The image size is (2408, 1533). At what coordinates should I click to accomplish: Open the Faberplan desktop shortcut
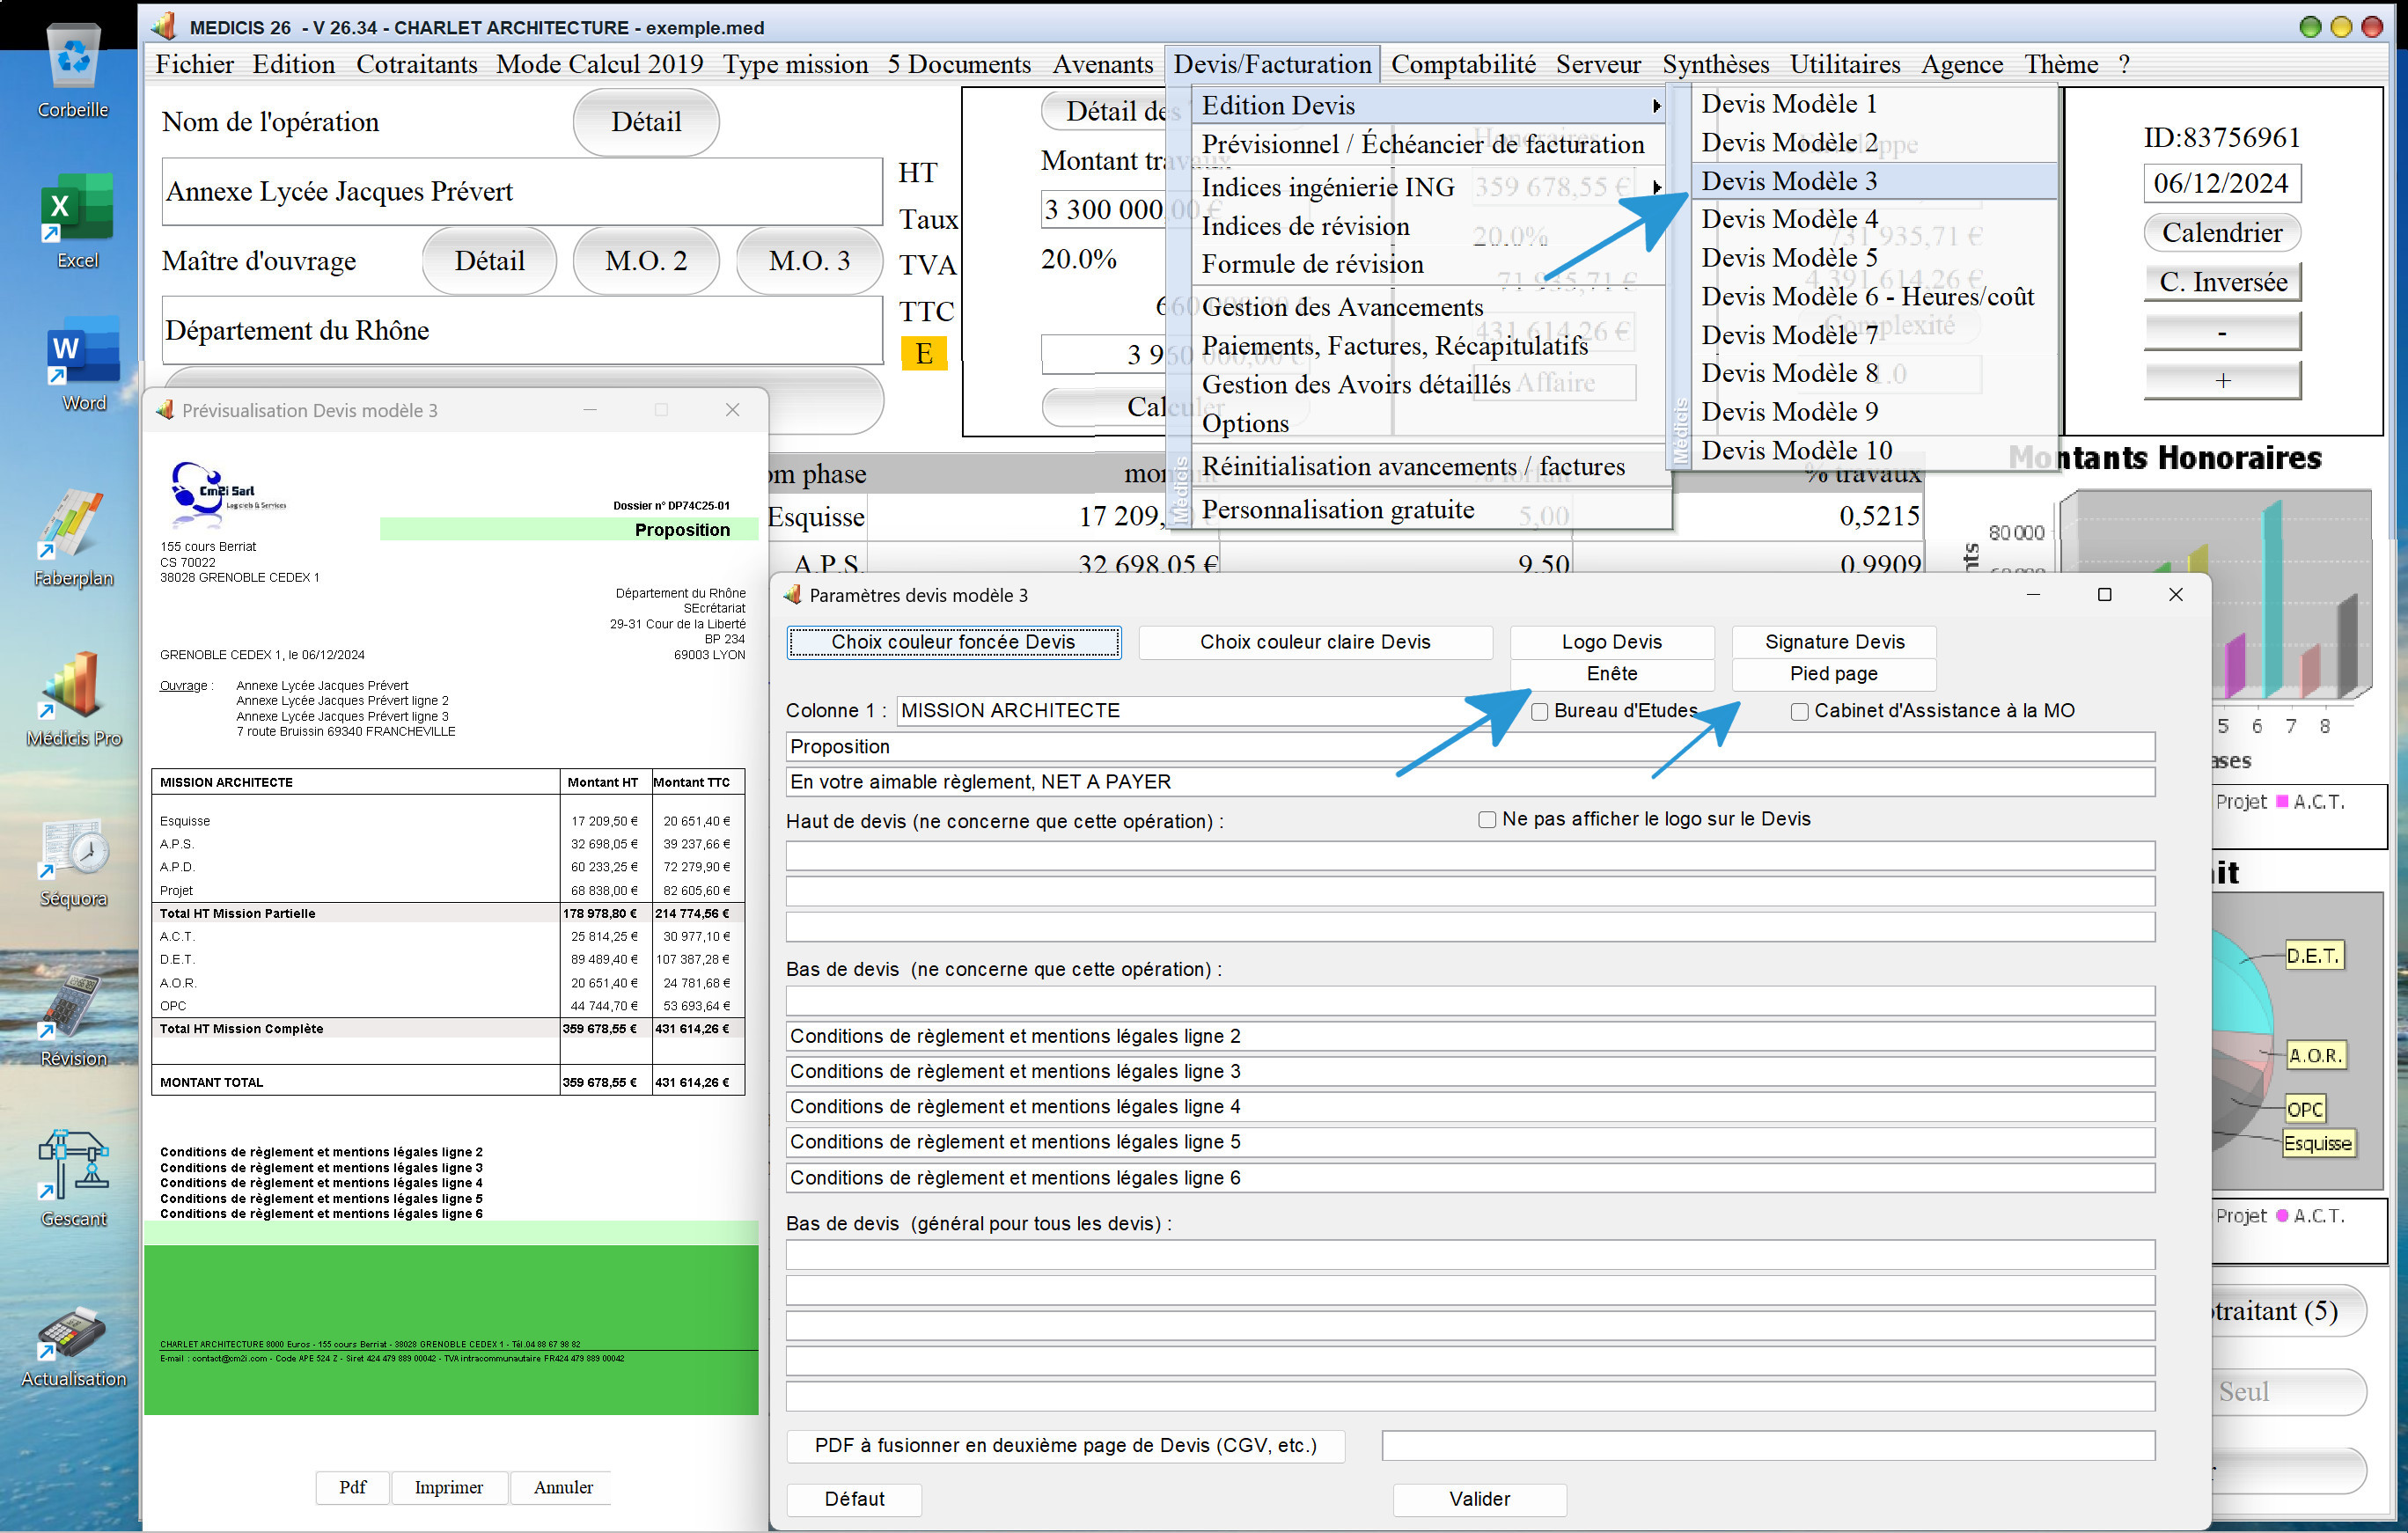point(73,538)
